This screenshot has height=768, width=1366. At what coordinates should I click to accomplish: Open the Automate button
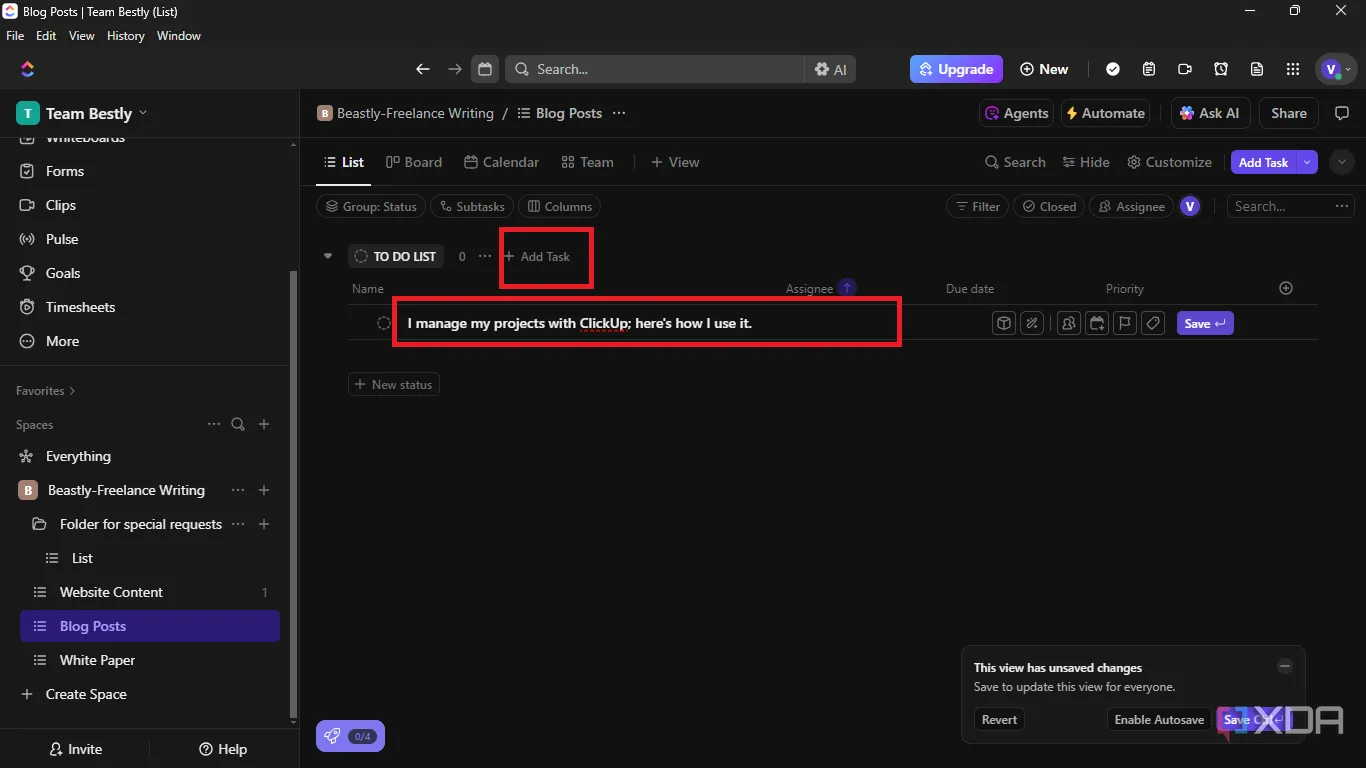point(1104,113)
